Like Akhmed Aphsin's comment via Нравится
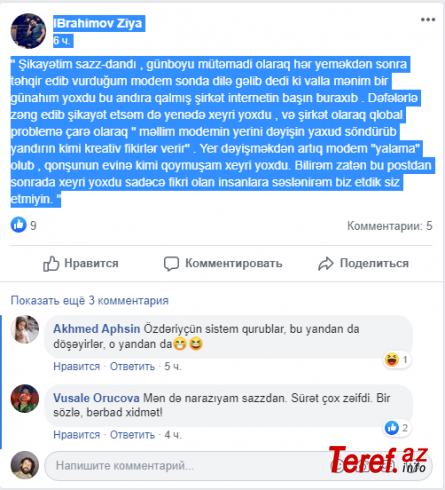The height and width of the screenshot is (490, 445). (x=77, y=367)
